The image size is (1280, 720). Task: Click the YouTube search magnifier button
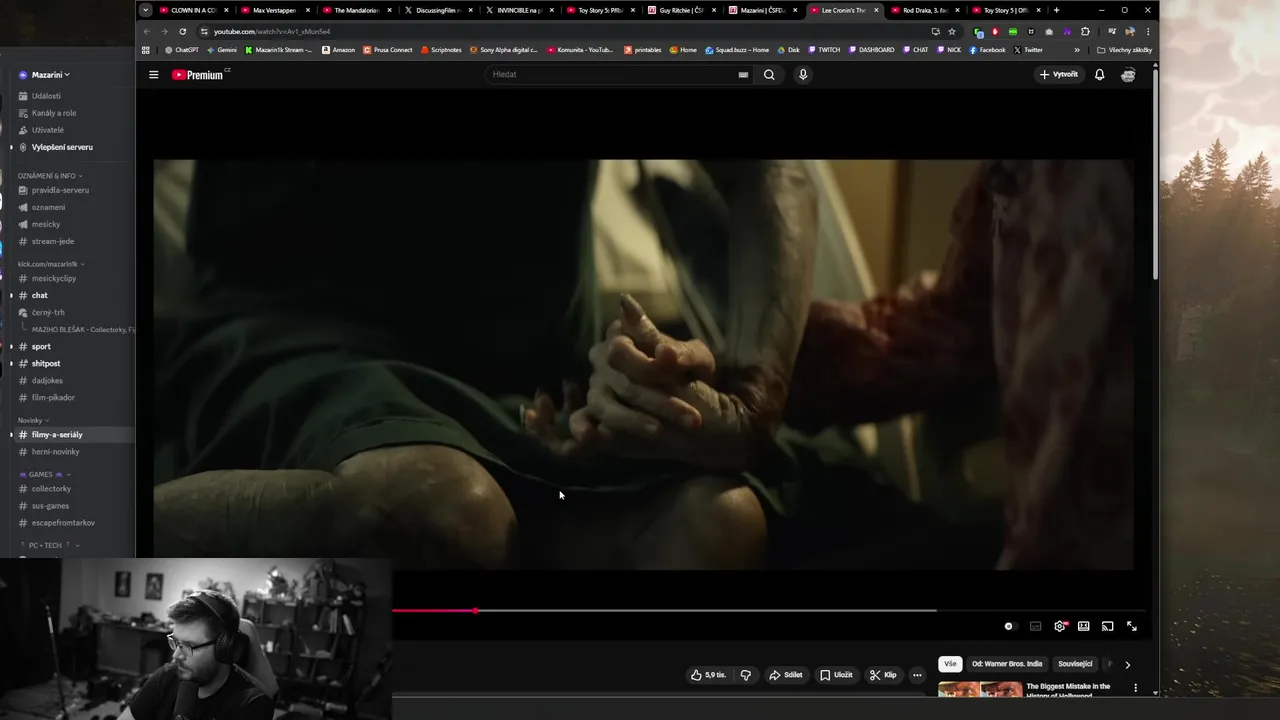769,74
